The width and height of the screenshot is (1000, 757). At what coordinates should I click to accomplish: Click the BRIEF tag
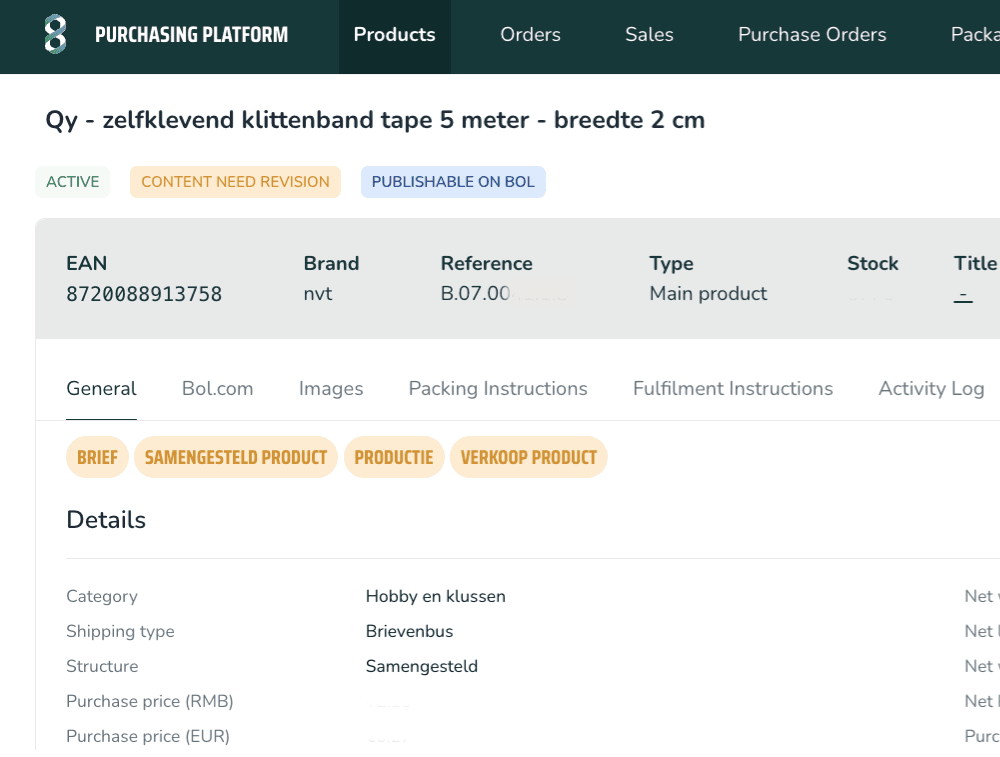click(97, 458)
